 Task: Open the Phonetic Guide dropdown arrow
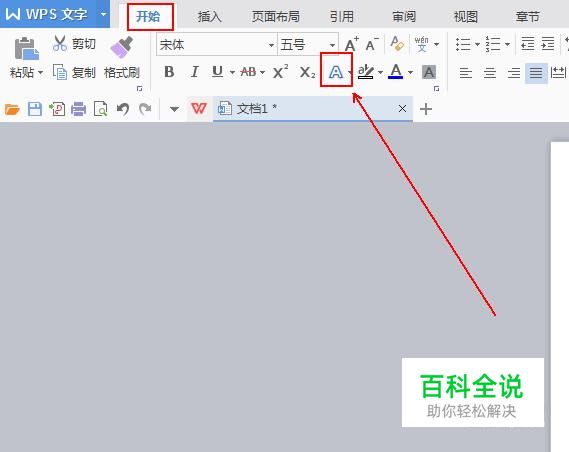(437, 45)
